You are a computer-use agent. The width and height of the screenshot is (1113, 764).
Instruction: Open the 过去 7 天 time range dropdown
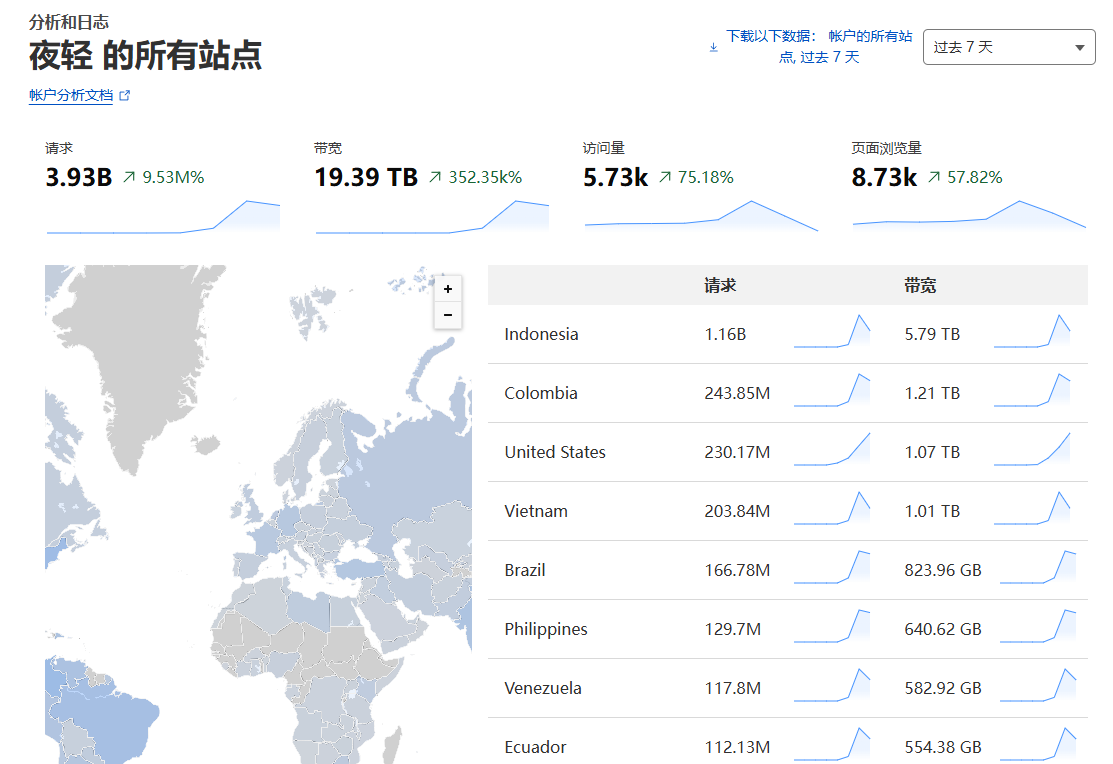point(1008,47)
